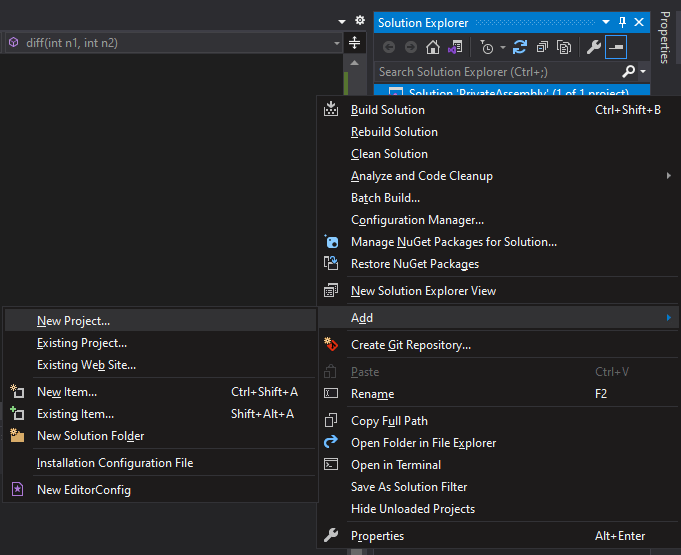
Task: Open Properties via the wrench toolbar icon
Action: pos(593,47)
